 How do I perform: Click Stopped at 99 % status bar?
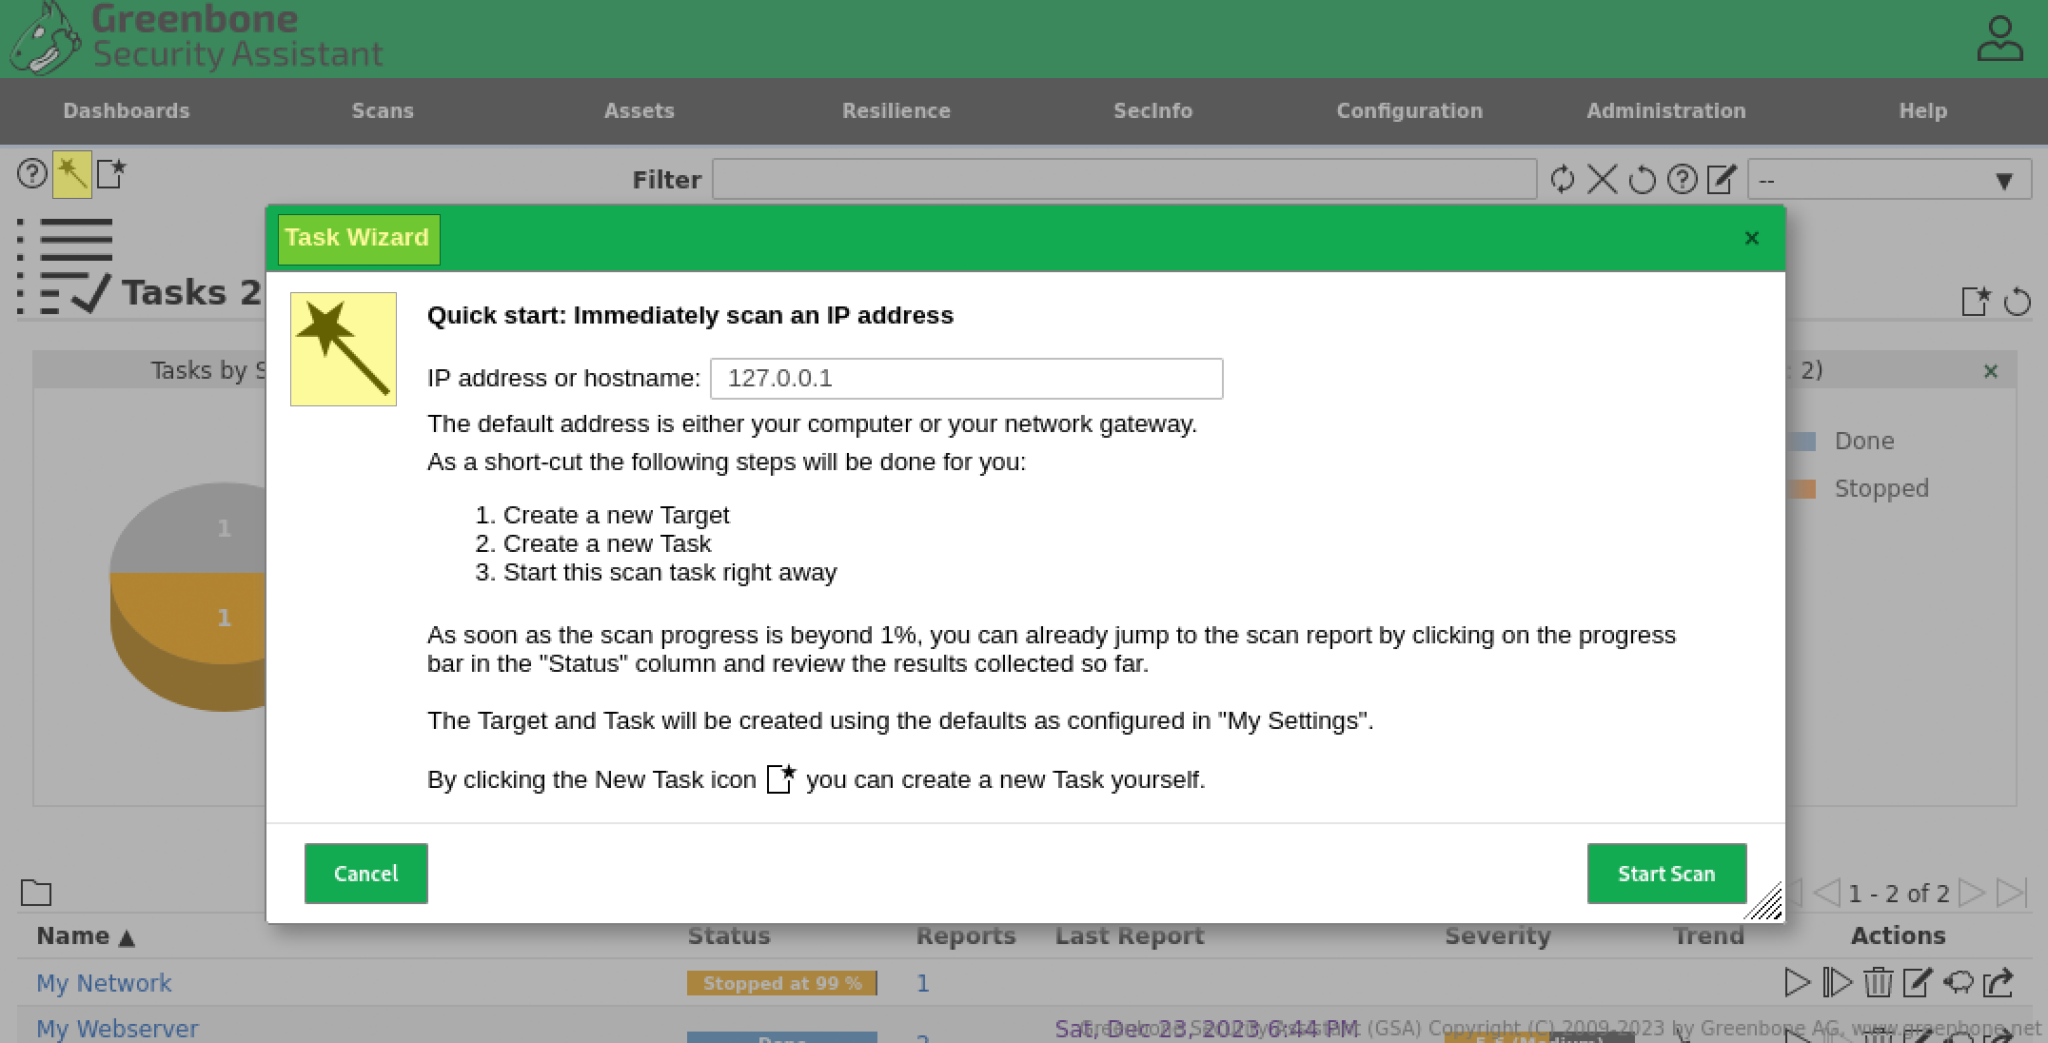[781, 983]
